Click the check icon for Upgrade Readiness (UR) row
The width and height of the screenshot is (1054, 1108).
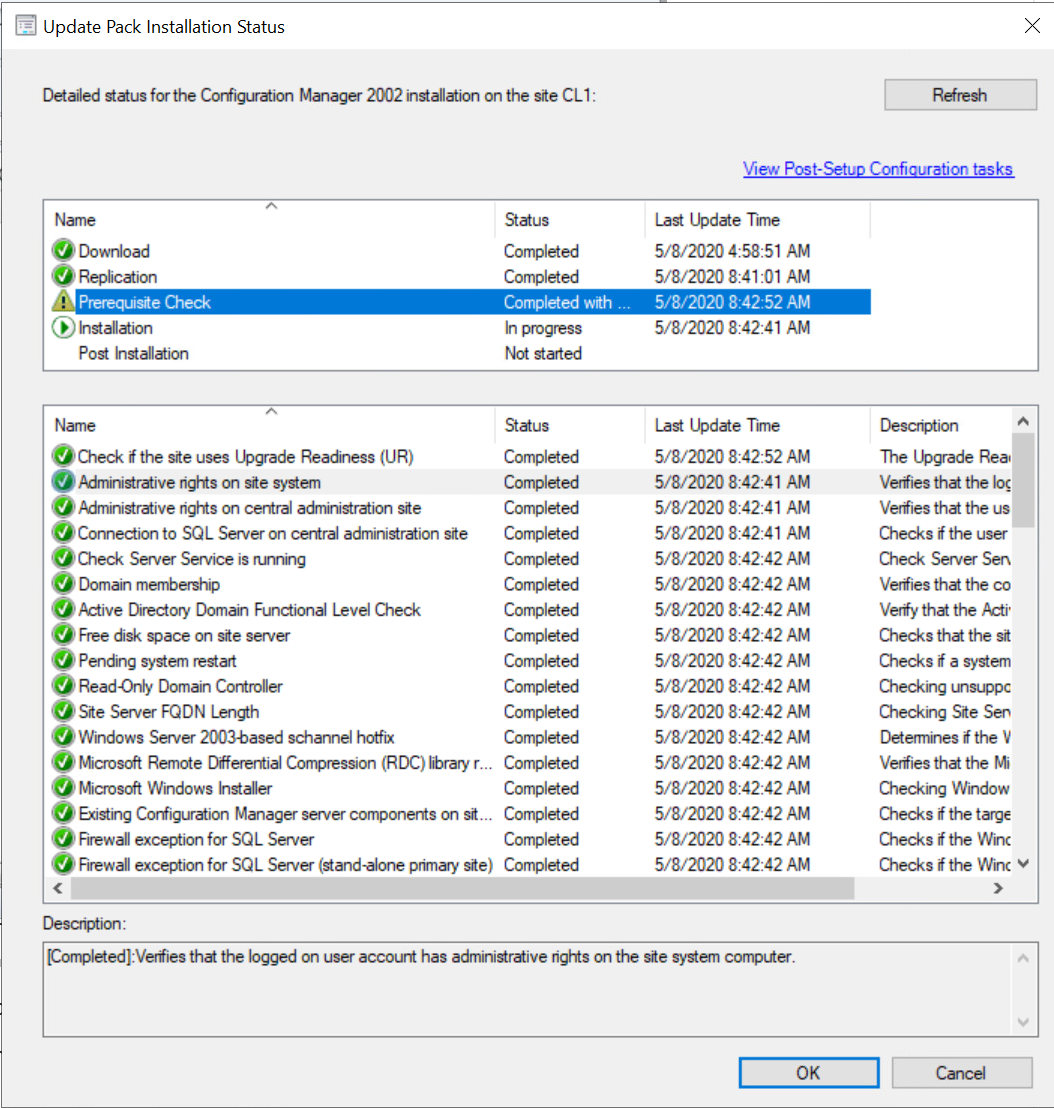pyautogui.click(x=63, y=456)
